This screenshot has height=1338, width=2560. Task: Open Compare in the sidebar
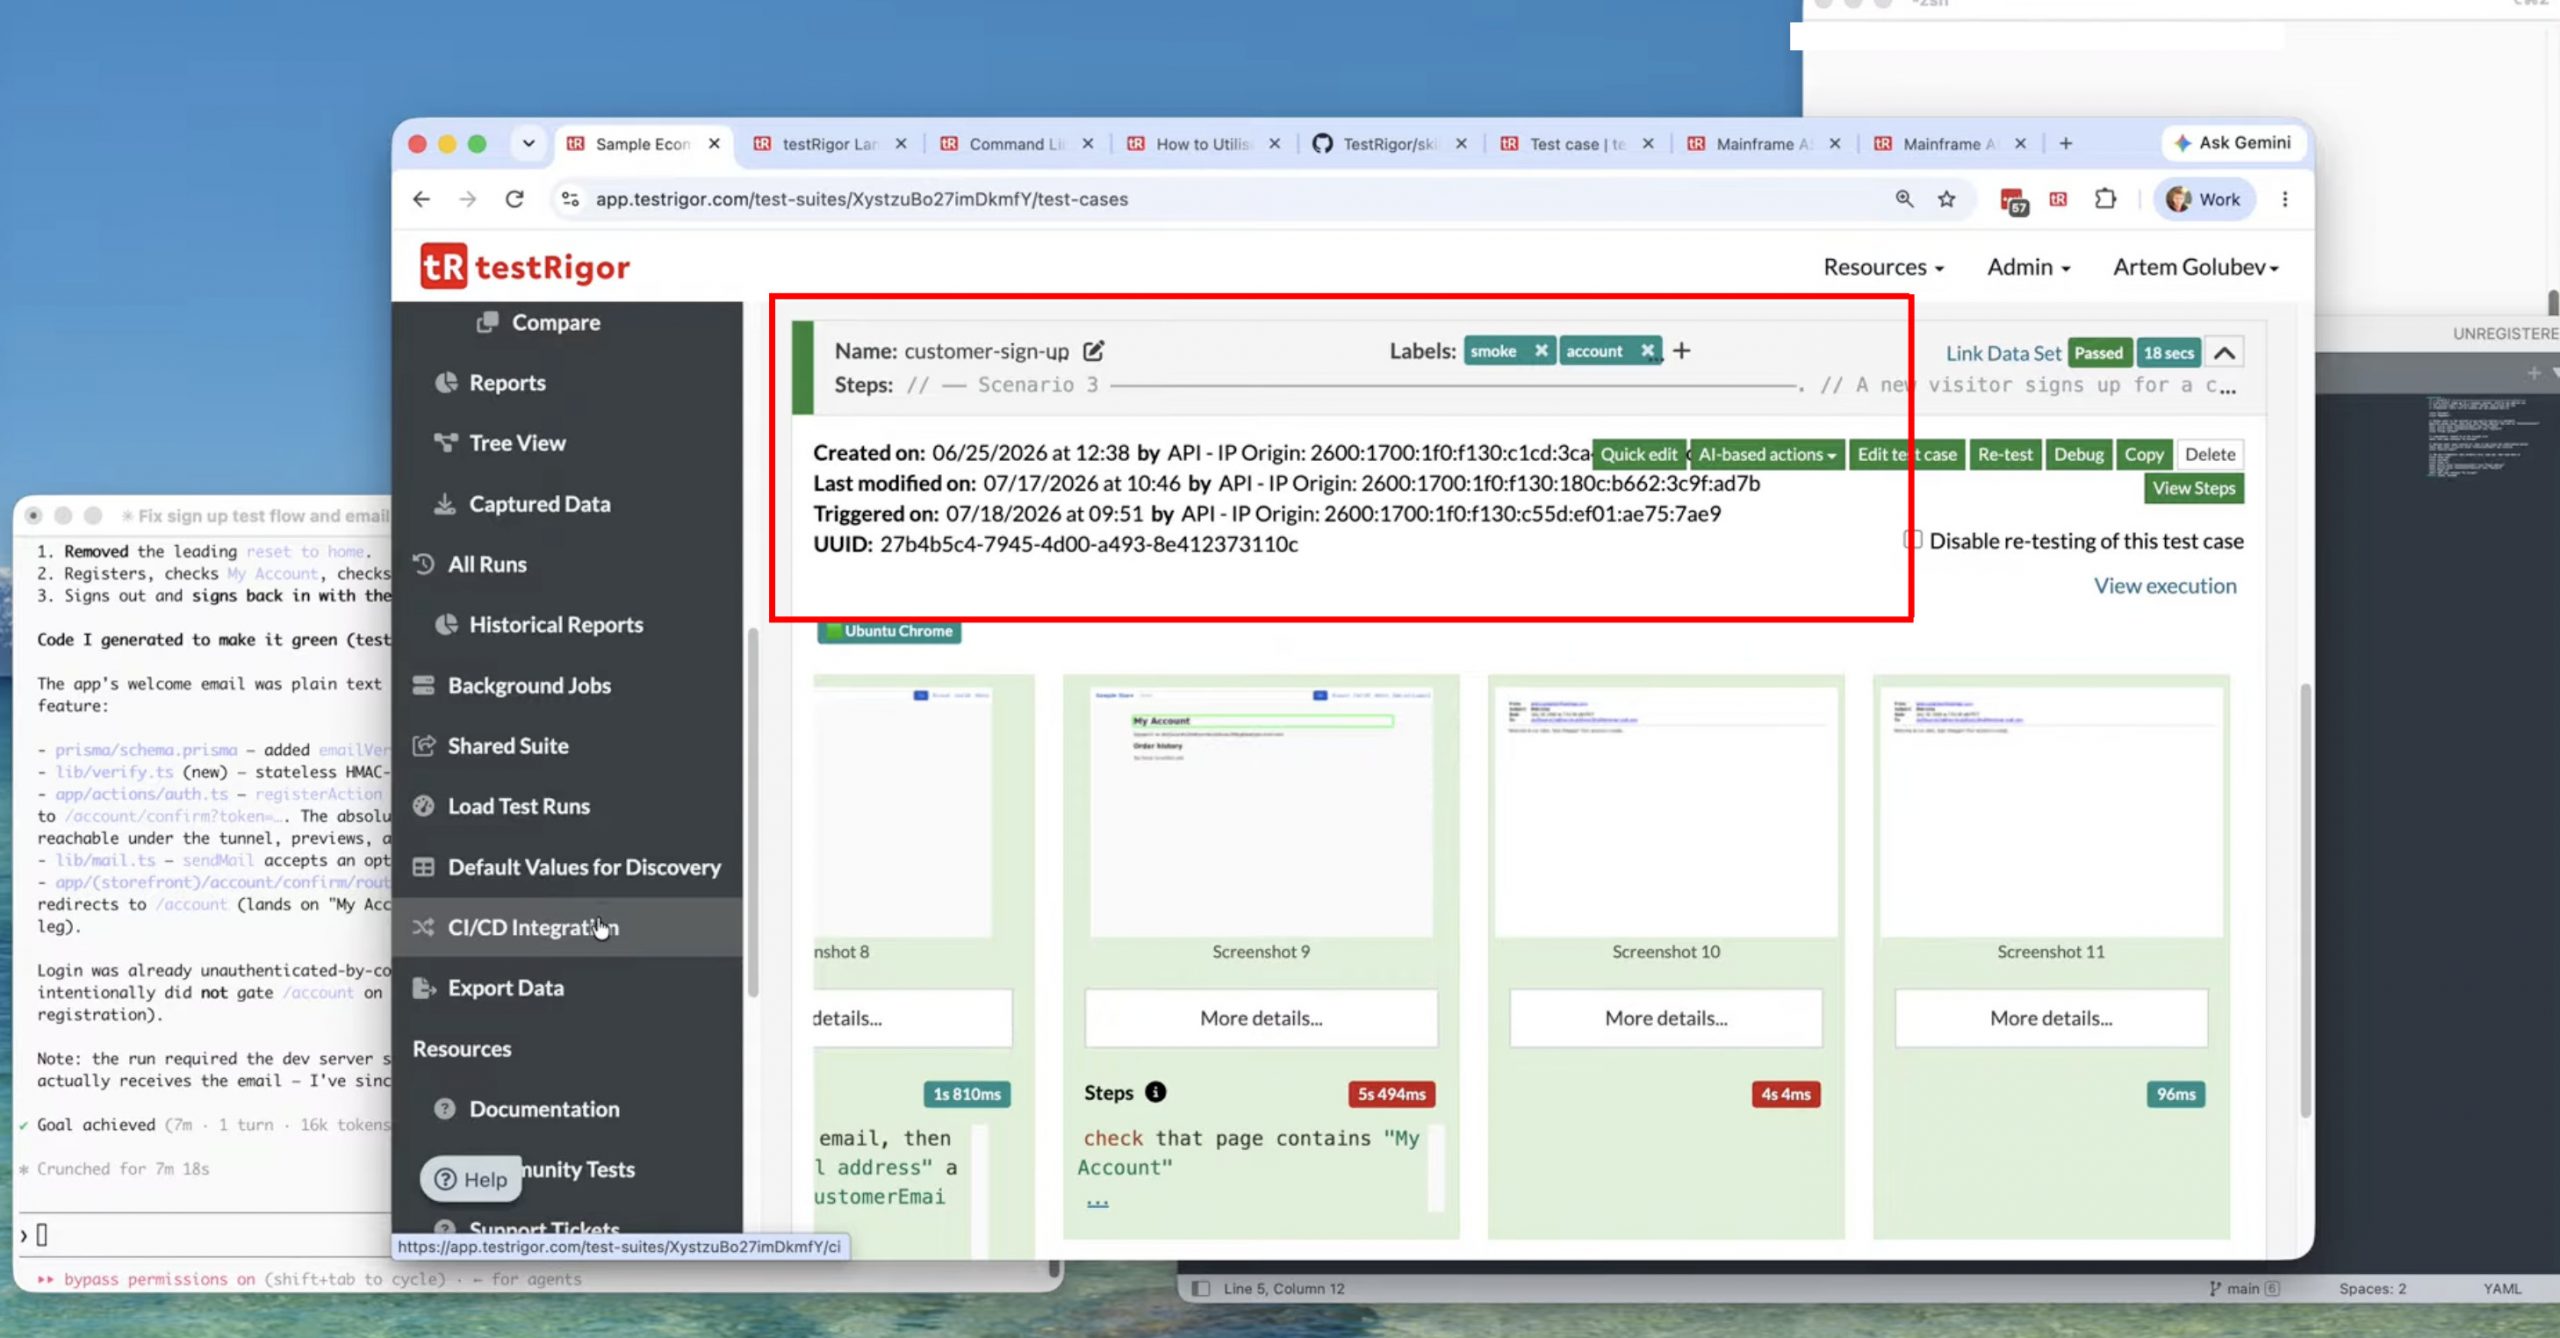click(x=540, y=322)
